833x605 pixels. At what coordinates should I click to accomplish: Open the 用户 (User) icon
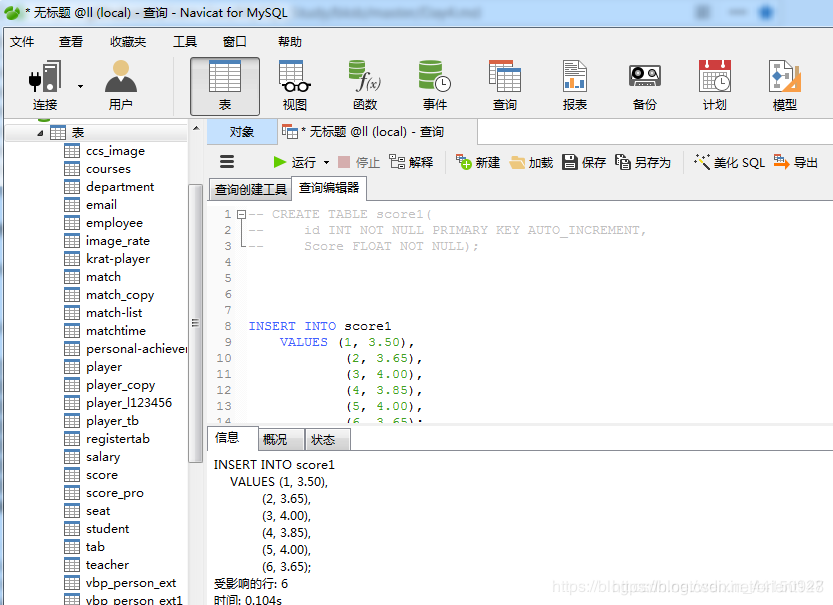(x=121, y=85)
